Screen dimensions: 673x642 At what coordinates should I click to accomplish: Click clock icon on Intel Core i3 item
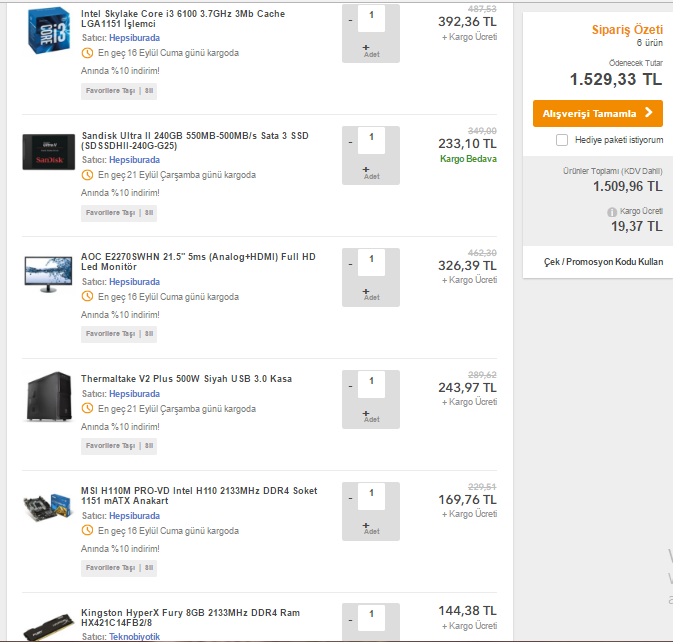[x=88, y=53]
